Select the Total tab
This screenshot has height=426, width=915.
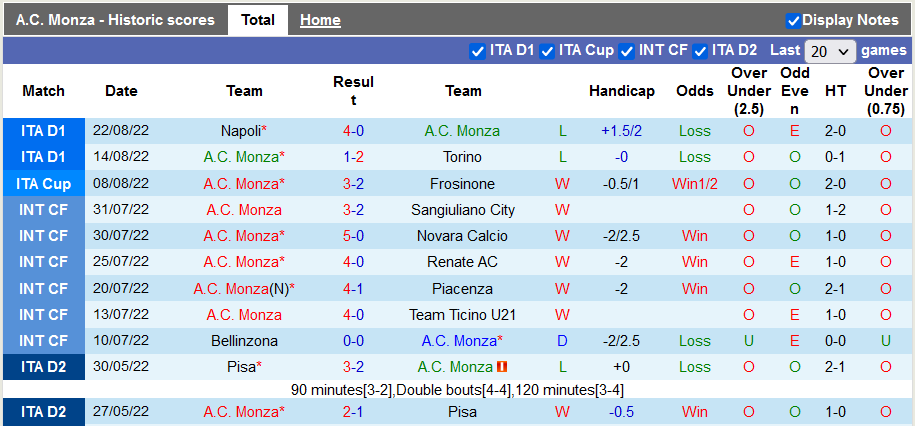258,20
